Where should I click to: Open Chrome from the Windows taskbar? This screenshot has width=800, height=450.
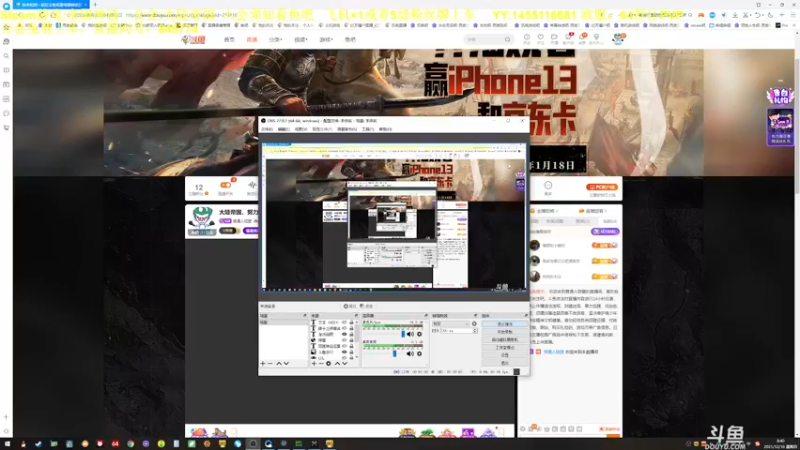(131, 444)
